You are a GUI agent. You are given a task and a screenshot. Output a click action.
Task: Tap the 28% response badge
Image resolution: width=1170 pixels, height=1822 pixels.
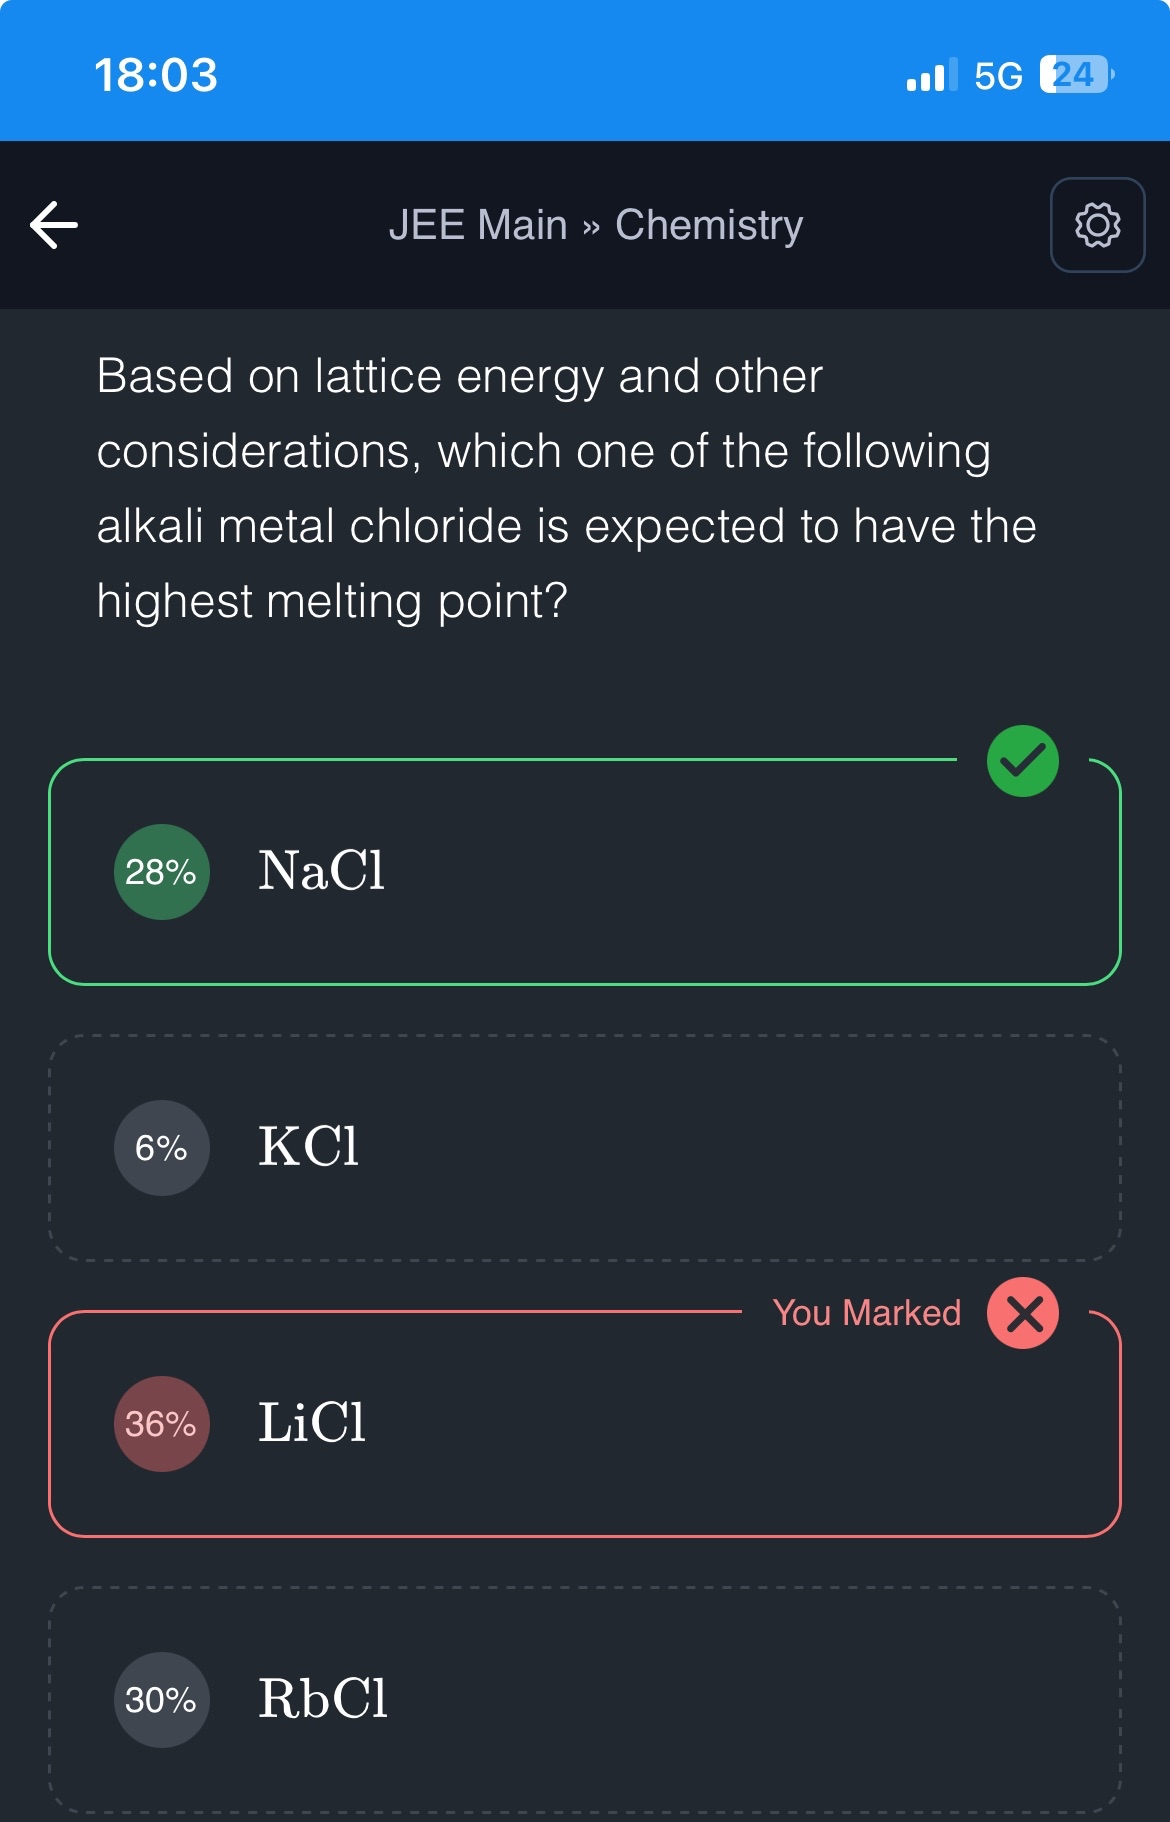click(161, 872)
